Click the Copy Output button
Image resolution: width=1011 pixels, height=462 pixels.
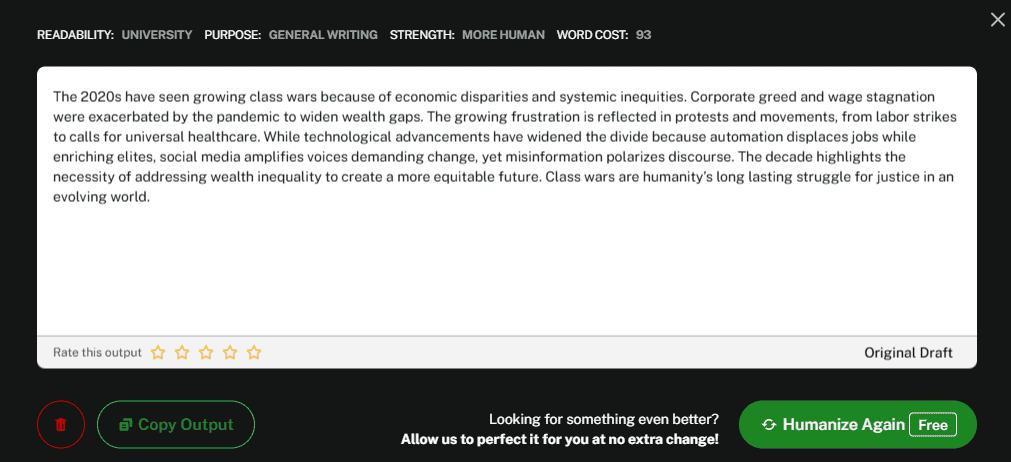[176, 424]
